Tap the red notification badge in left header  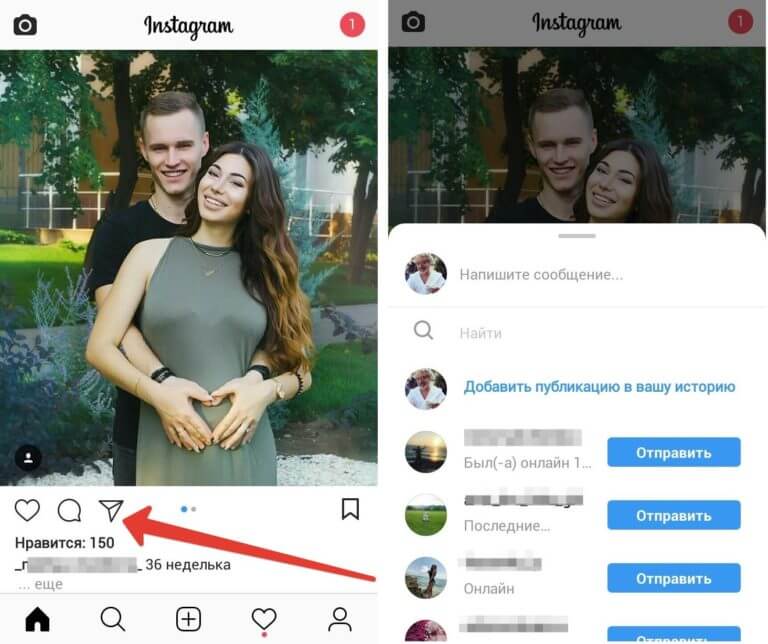click(352, 24)
